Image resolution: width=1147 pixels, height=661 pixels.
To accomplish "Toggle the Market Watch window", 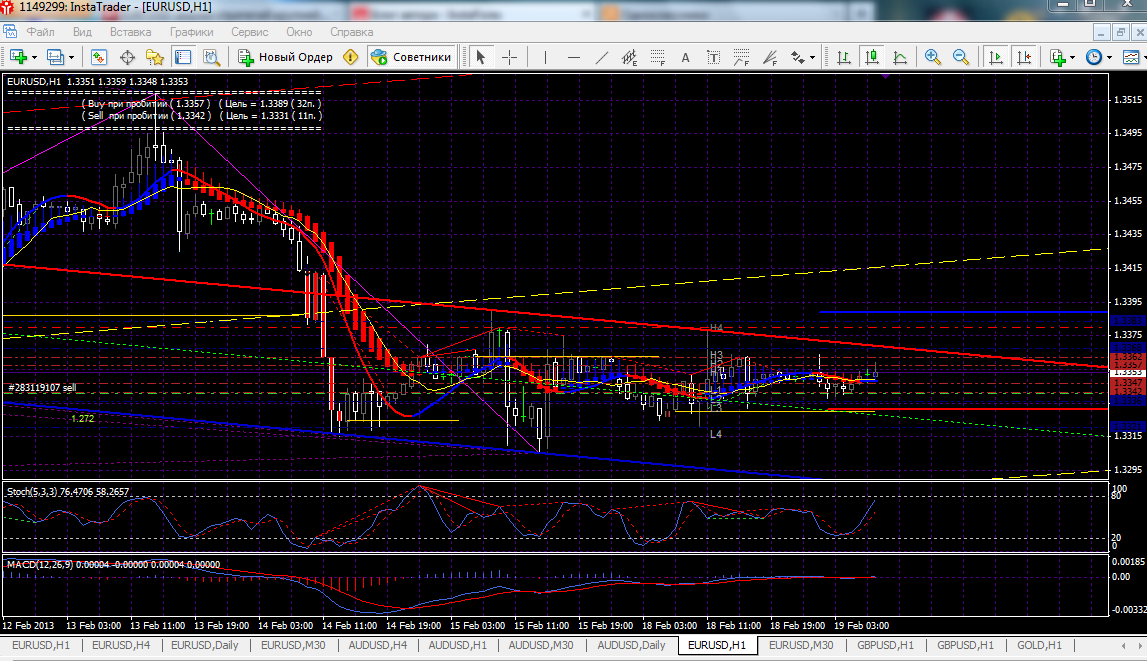I will [99, 57].
